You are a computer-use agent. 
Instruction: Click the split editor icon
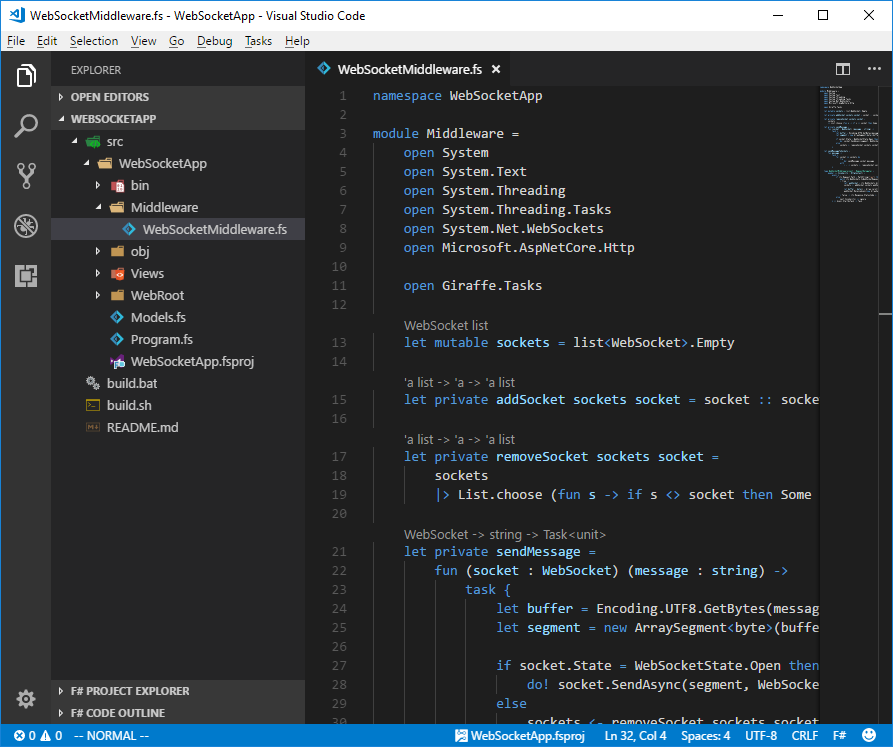[x=843, y=69]
